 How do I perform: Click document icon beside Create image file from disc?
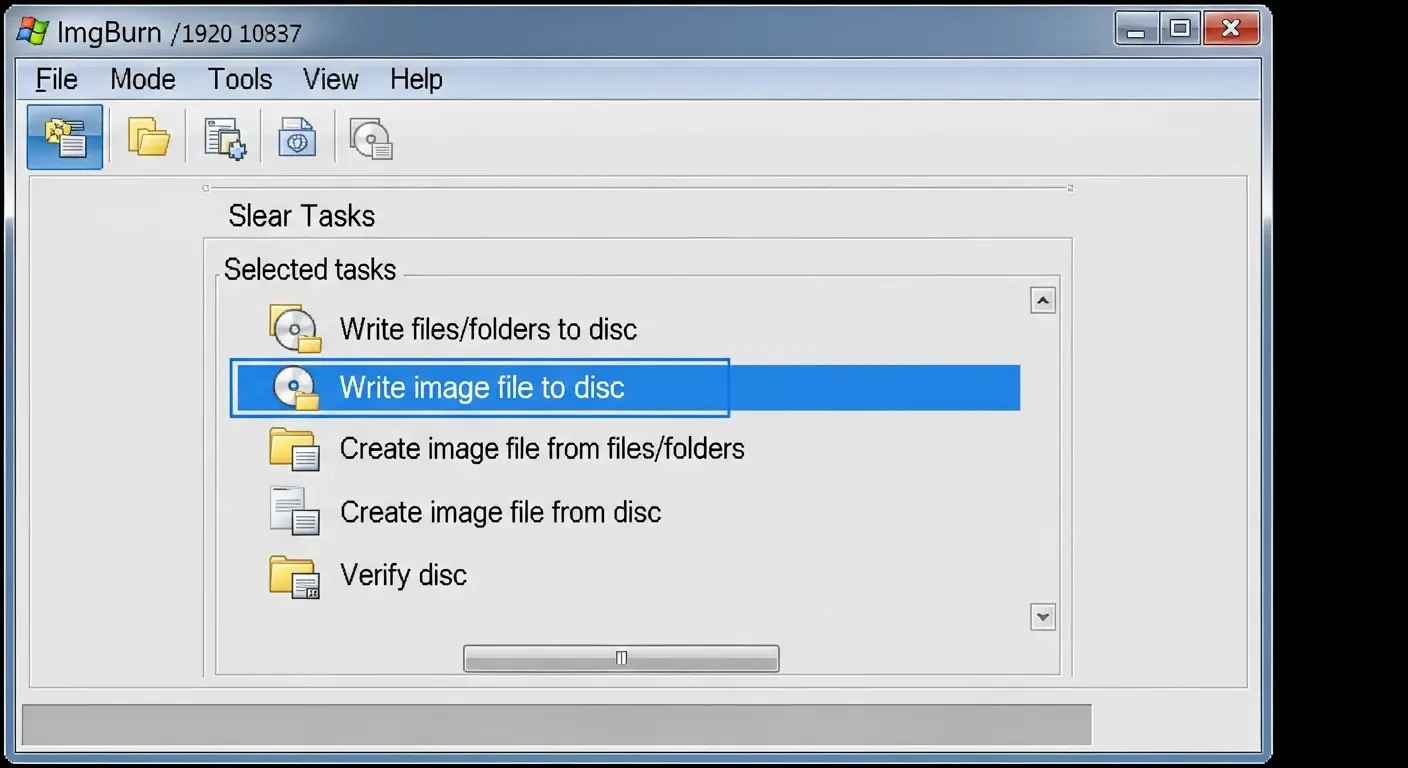(x=295, y=511)
